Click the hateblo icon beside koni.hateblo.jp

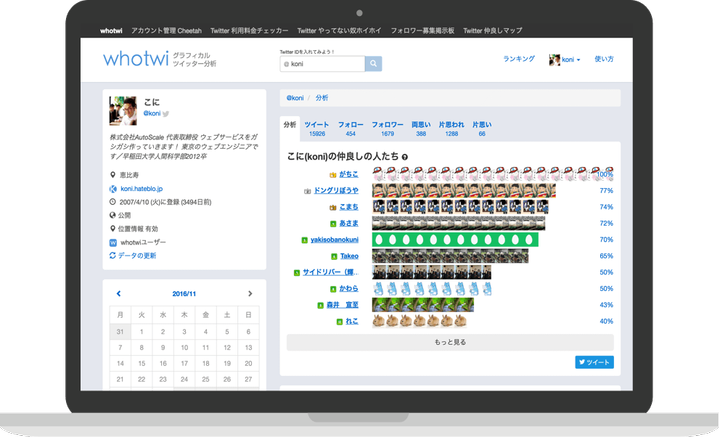point(113,189)
